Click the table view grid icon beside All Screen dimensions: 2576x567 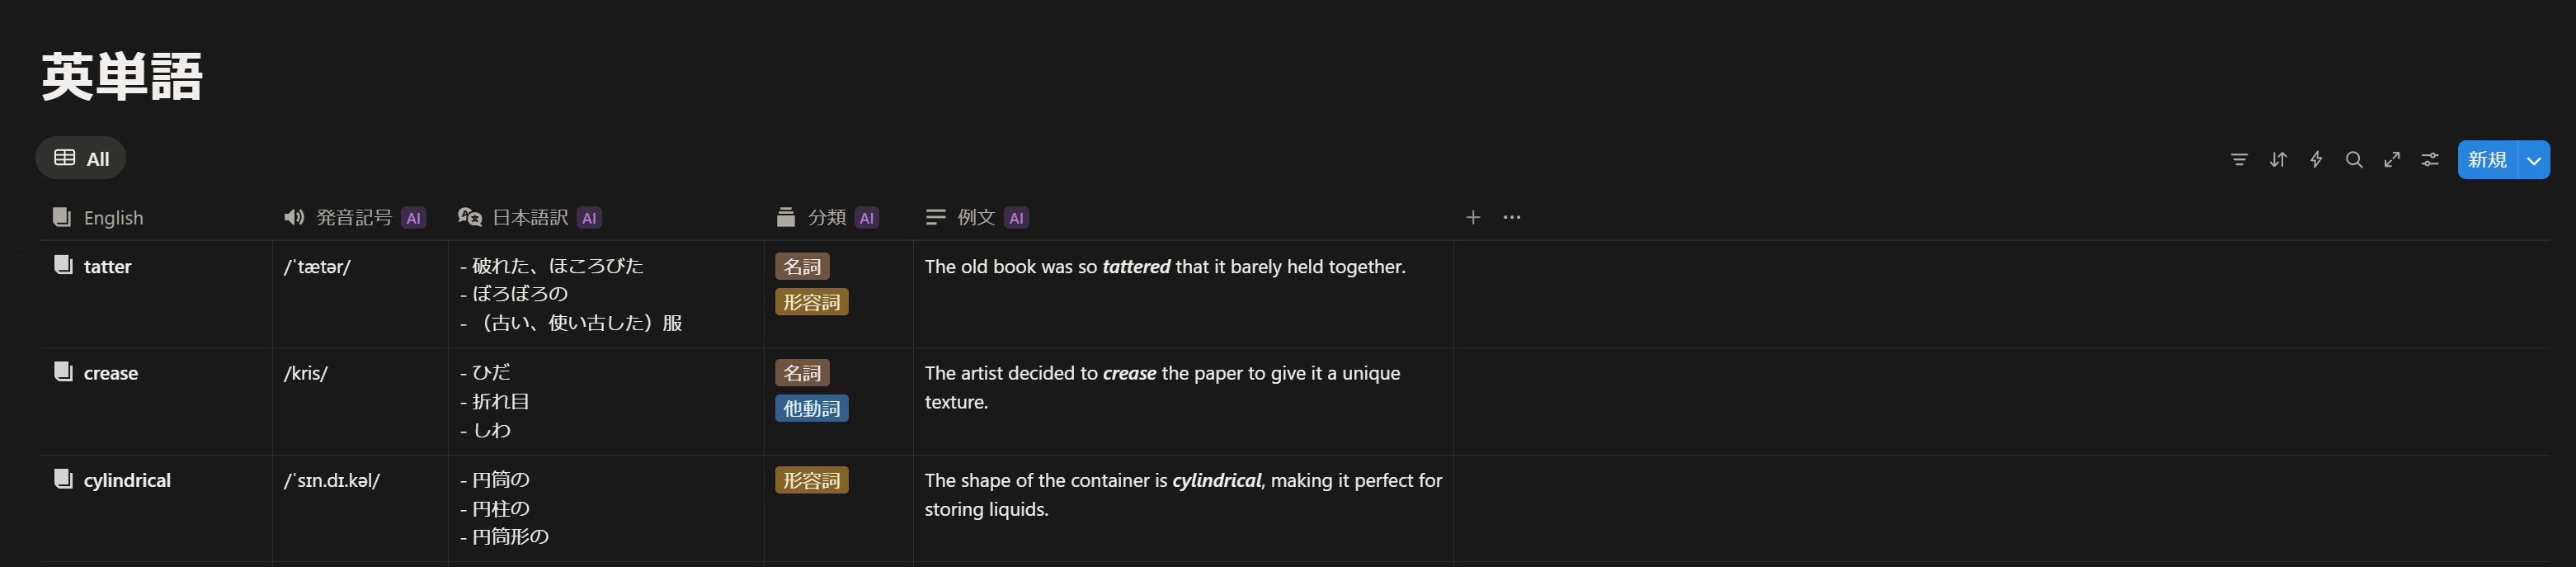tap(64, 157)
